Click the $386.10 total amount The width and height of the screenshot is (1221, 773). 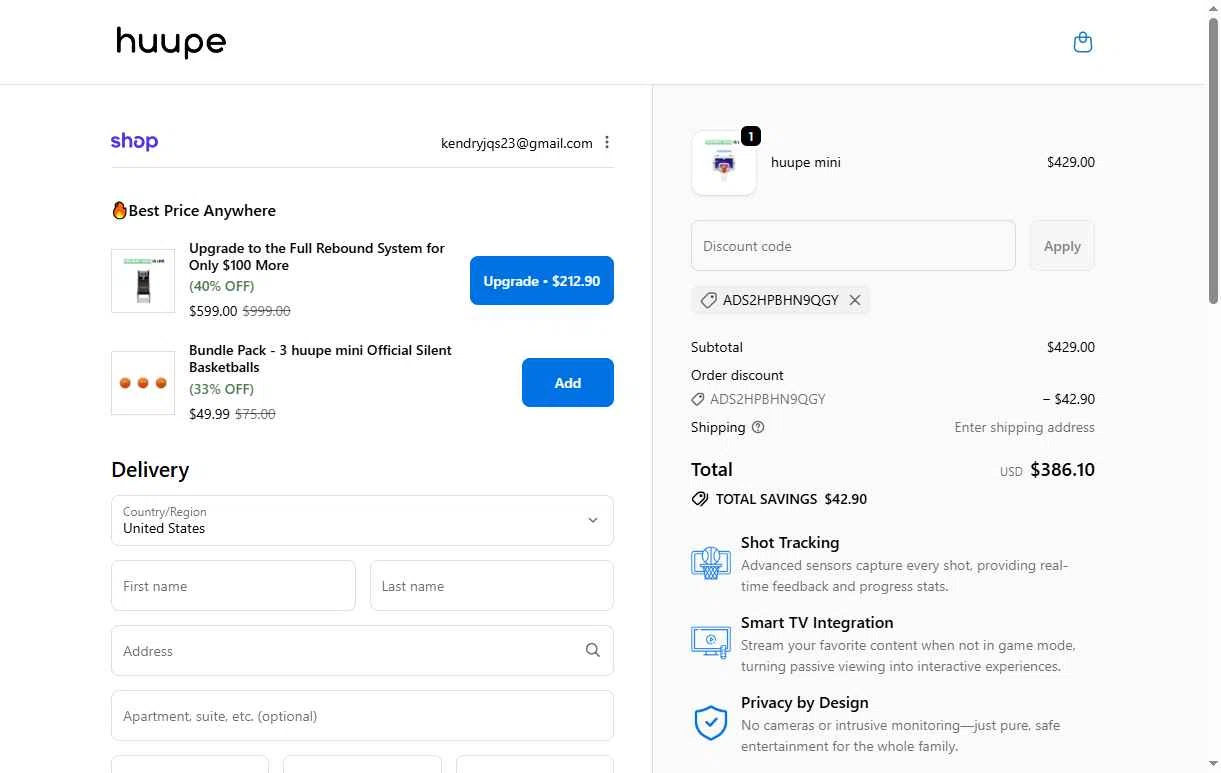pyautogui.click(x=1062, y=469)
